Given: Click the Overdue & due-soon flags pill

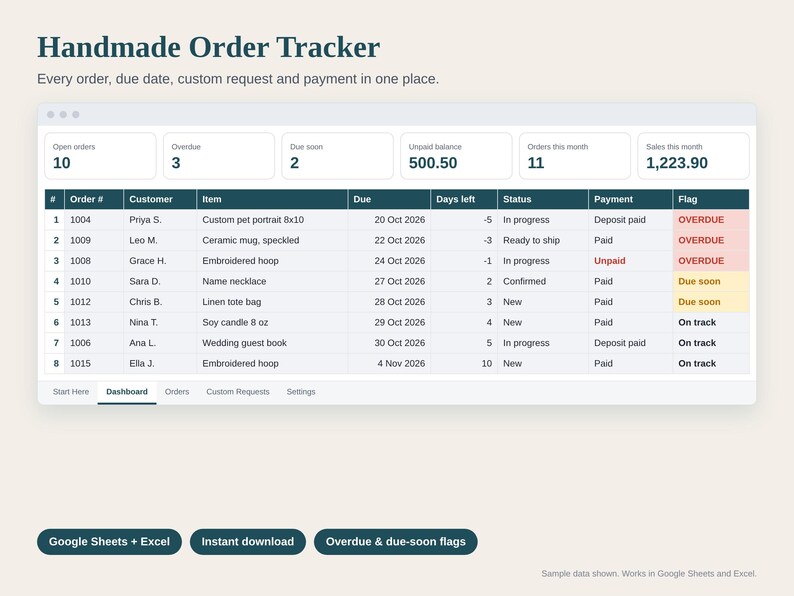Looking at the screenshot, I should [x=395, y=542].
